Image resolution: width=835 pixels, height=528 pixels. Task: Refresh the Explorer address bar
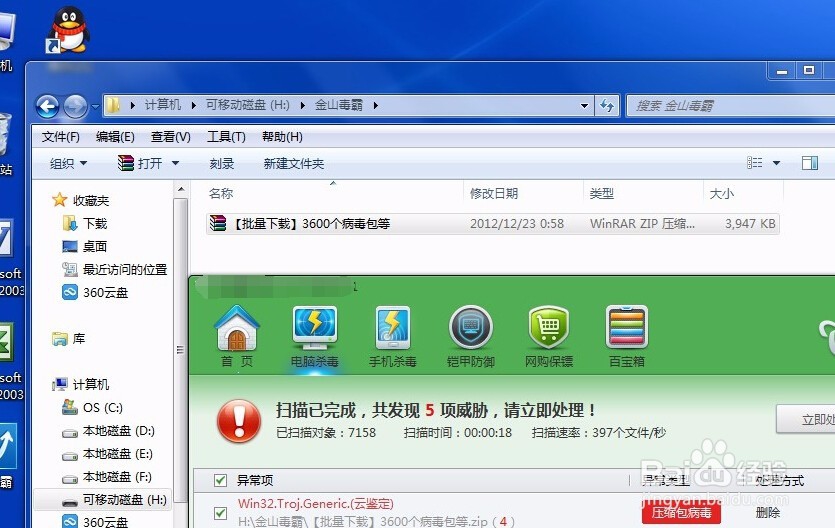(x=607, y=105)
